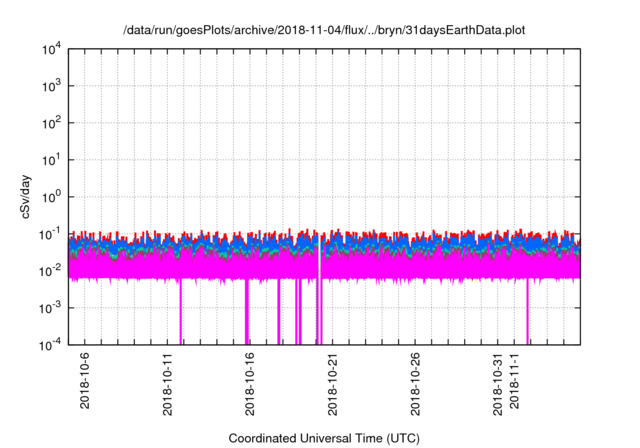Click the 10^2 y-axis tick label
This screenshot has height=448, width=640.
click(x=52, y=124)
